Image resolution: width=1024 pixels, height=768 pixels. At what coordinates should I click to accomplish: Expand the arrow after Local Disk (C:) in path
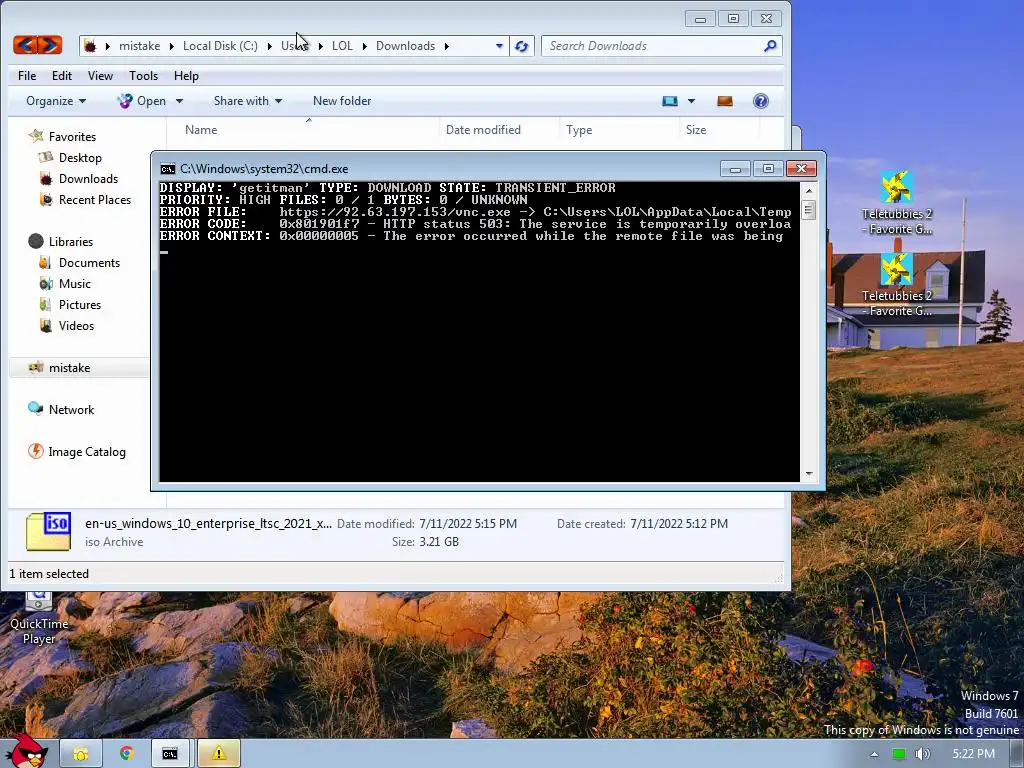tap(269, 46)
